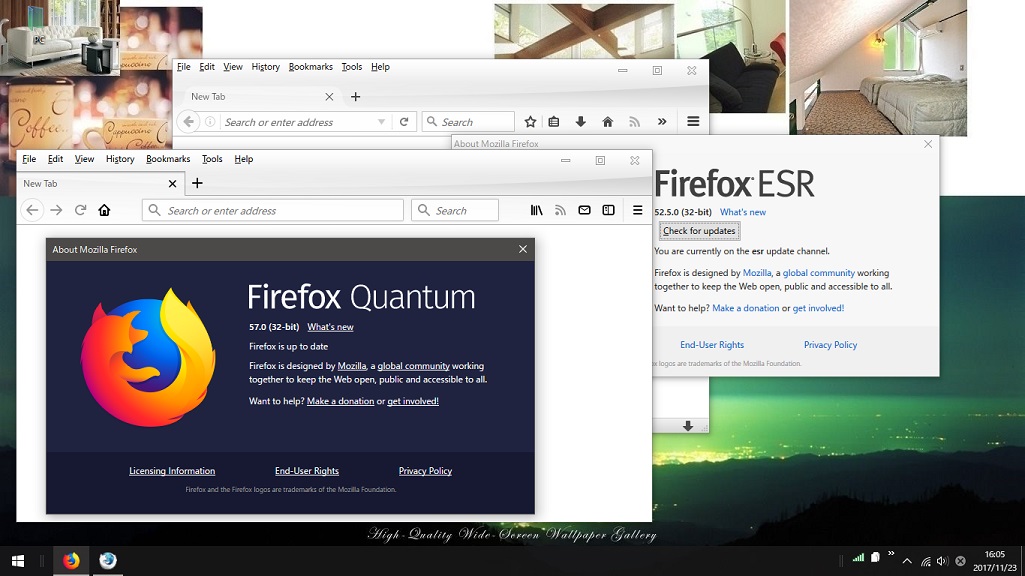The height and width of the screenshot is (576, 1025).
Task: Expand the taskbar toolbar overflow chevron
Action: point(891,554)
